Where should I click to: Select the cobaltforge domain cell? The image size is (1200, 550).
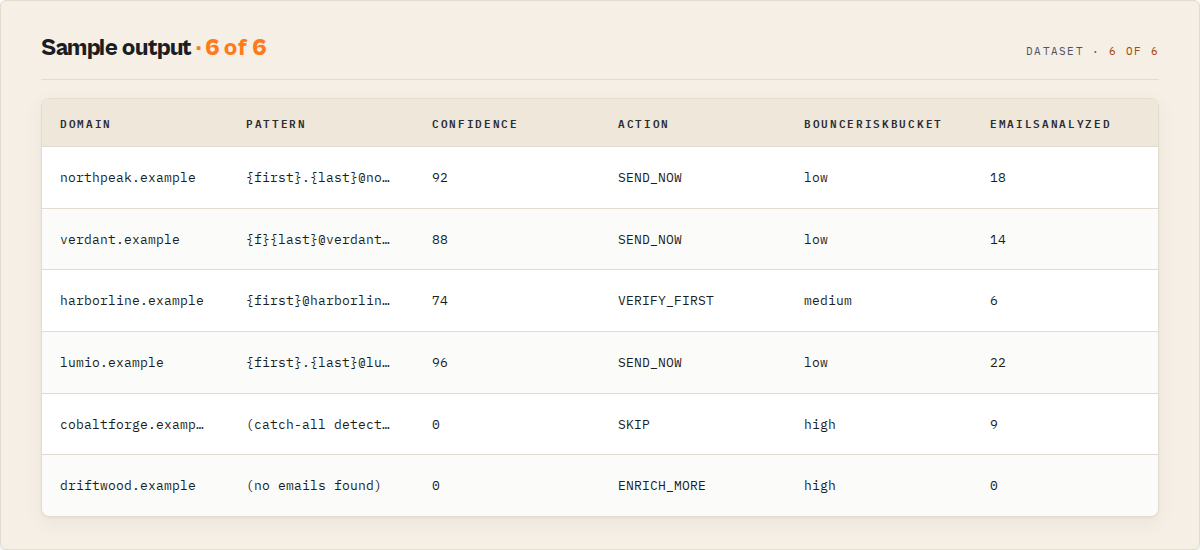click(132, 425)
